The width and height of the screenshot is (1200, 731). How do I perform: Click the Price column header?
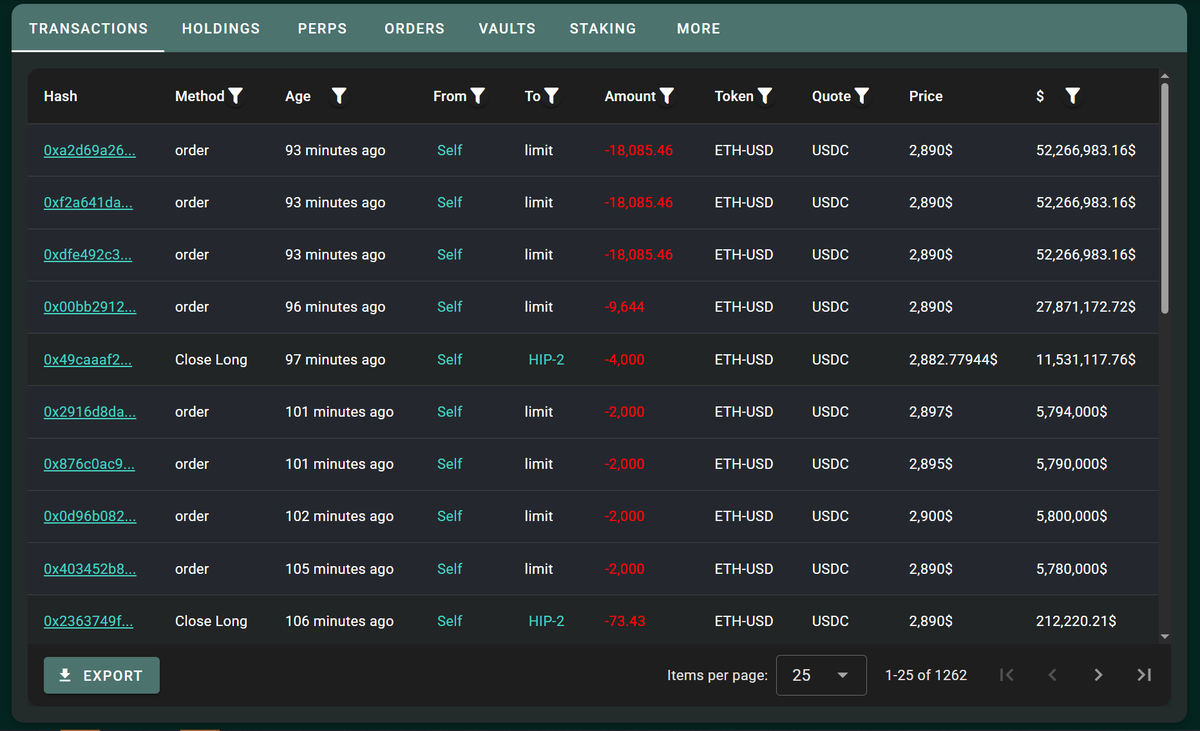[926, 96]
